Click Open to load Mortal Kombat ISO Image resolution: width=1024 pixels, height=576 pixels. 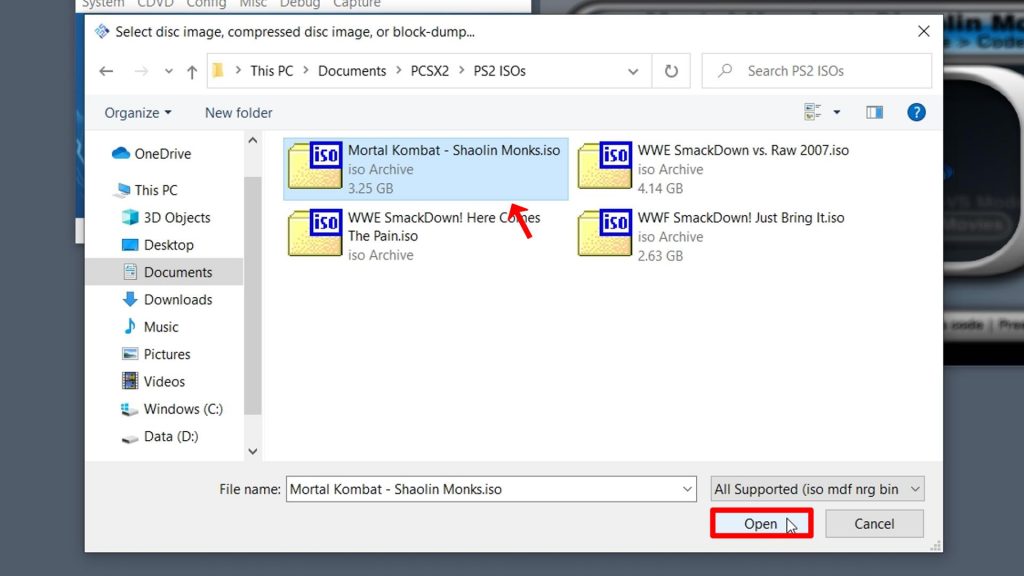pyautogui.click(x=760, y=523)
